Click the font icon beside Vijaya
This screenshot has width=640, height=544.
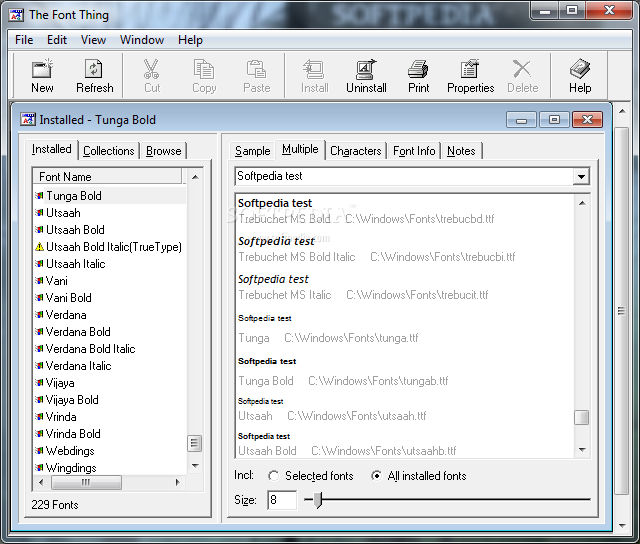click(x=39, y=383)
